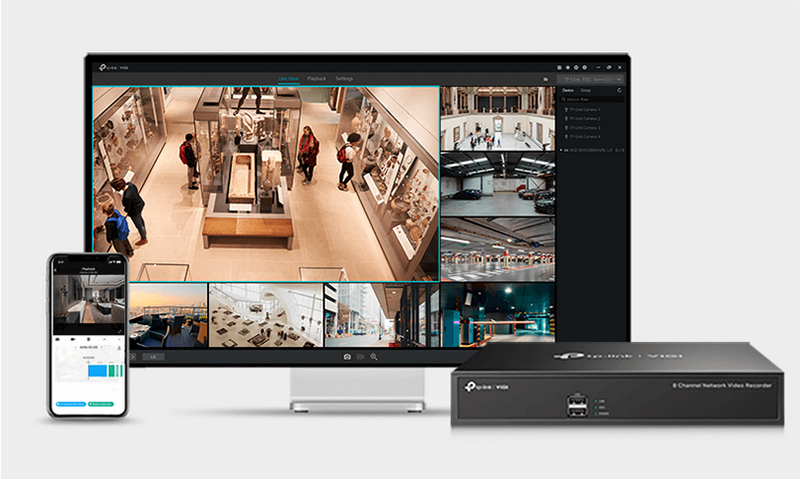The image size is (800, 479).
Task: Switch to the Live View tab
Action: (x=288, y=79)
